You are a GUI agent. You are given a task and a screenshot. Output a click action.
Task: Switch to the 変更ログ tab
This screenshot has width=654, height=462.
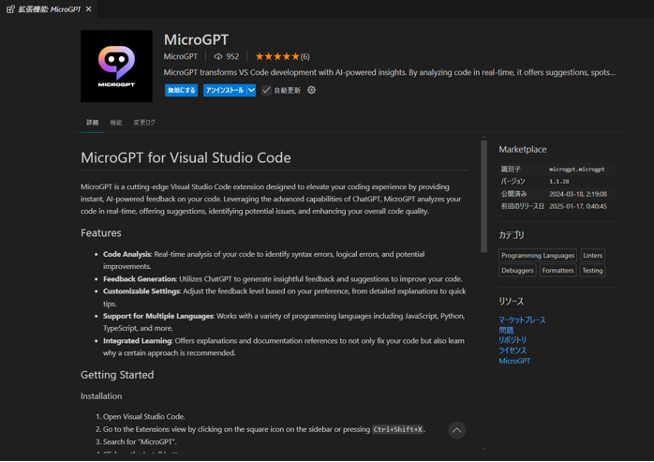point(144,123)
